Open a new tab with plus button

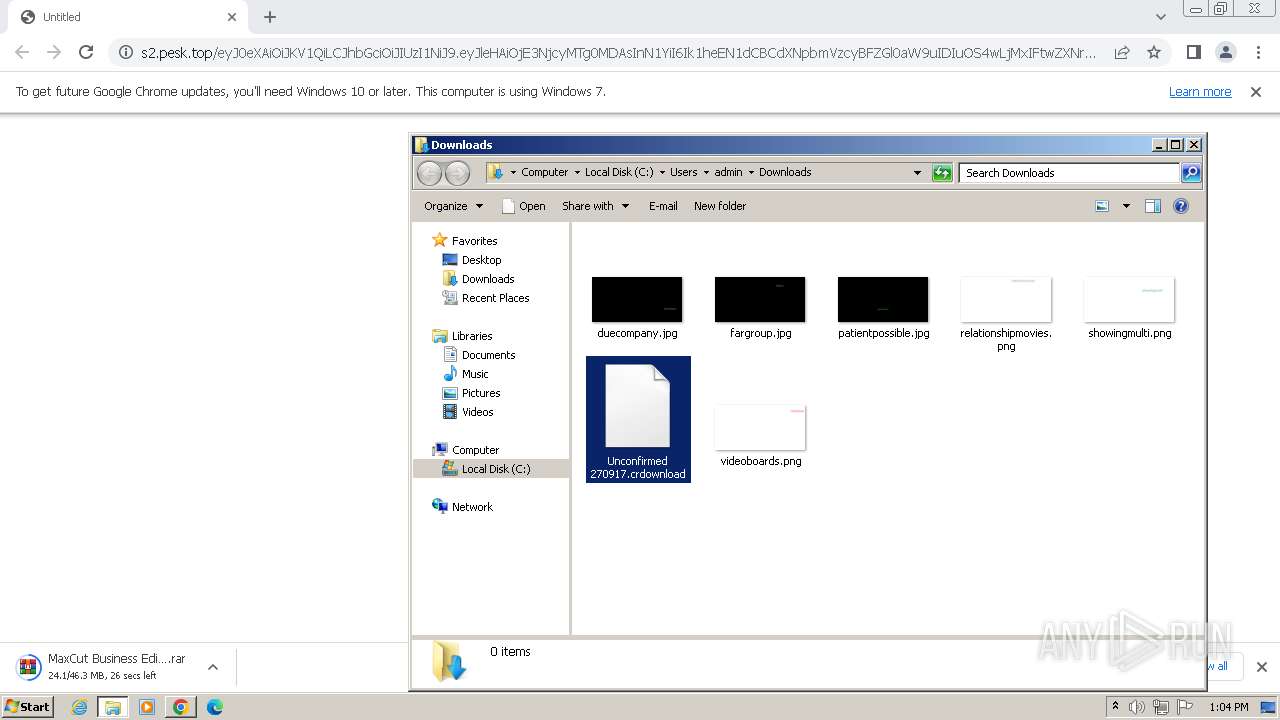point(270,17)
